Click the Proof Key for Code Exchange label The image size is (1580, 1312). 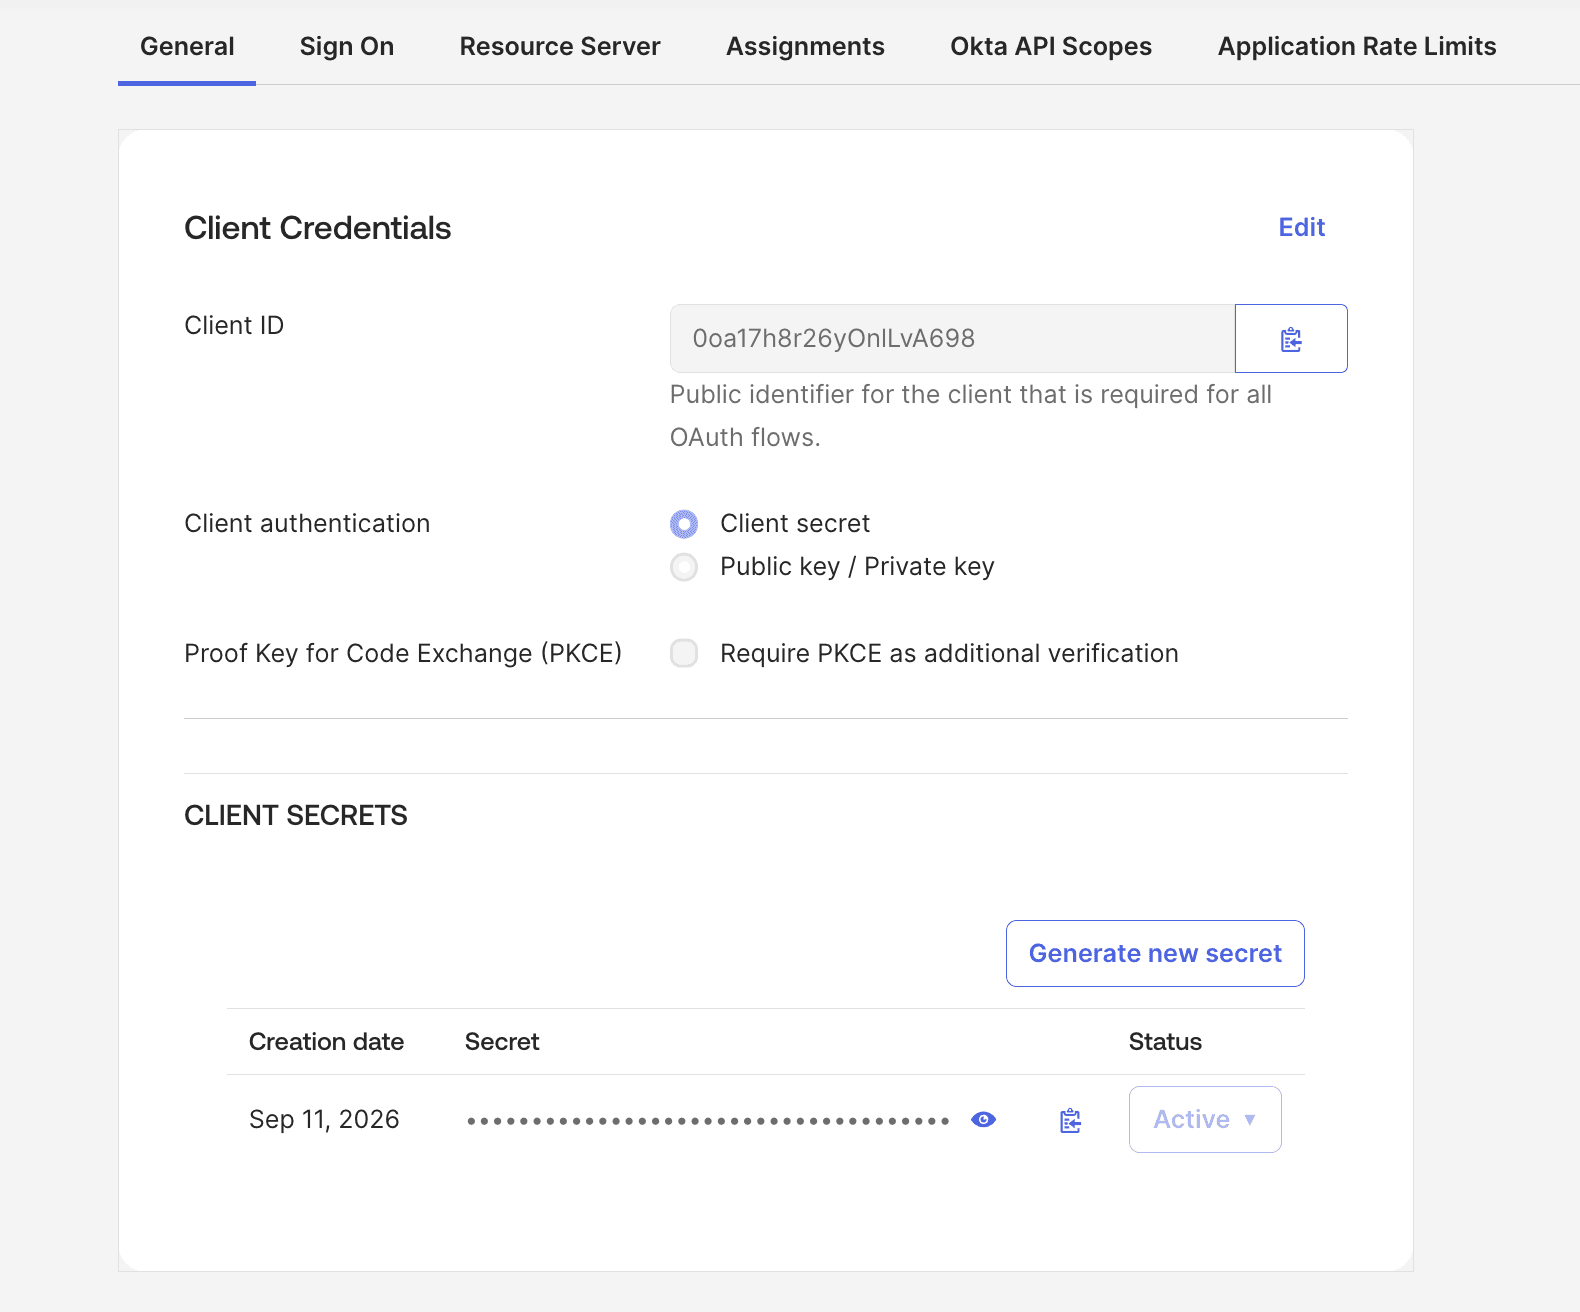click(403, 653)
